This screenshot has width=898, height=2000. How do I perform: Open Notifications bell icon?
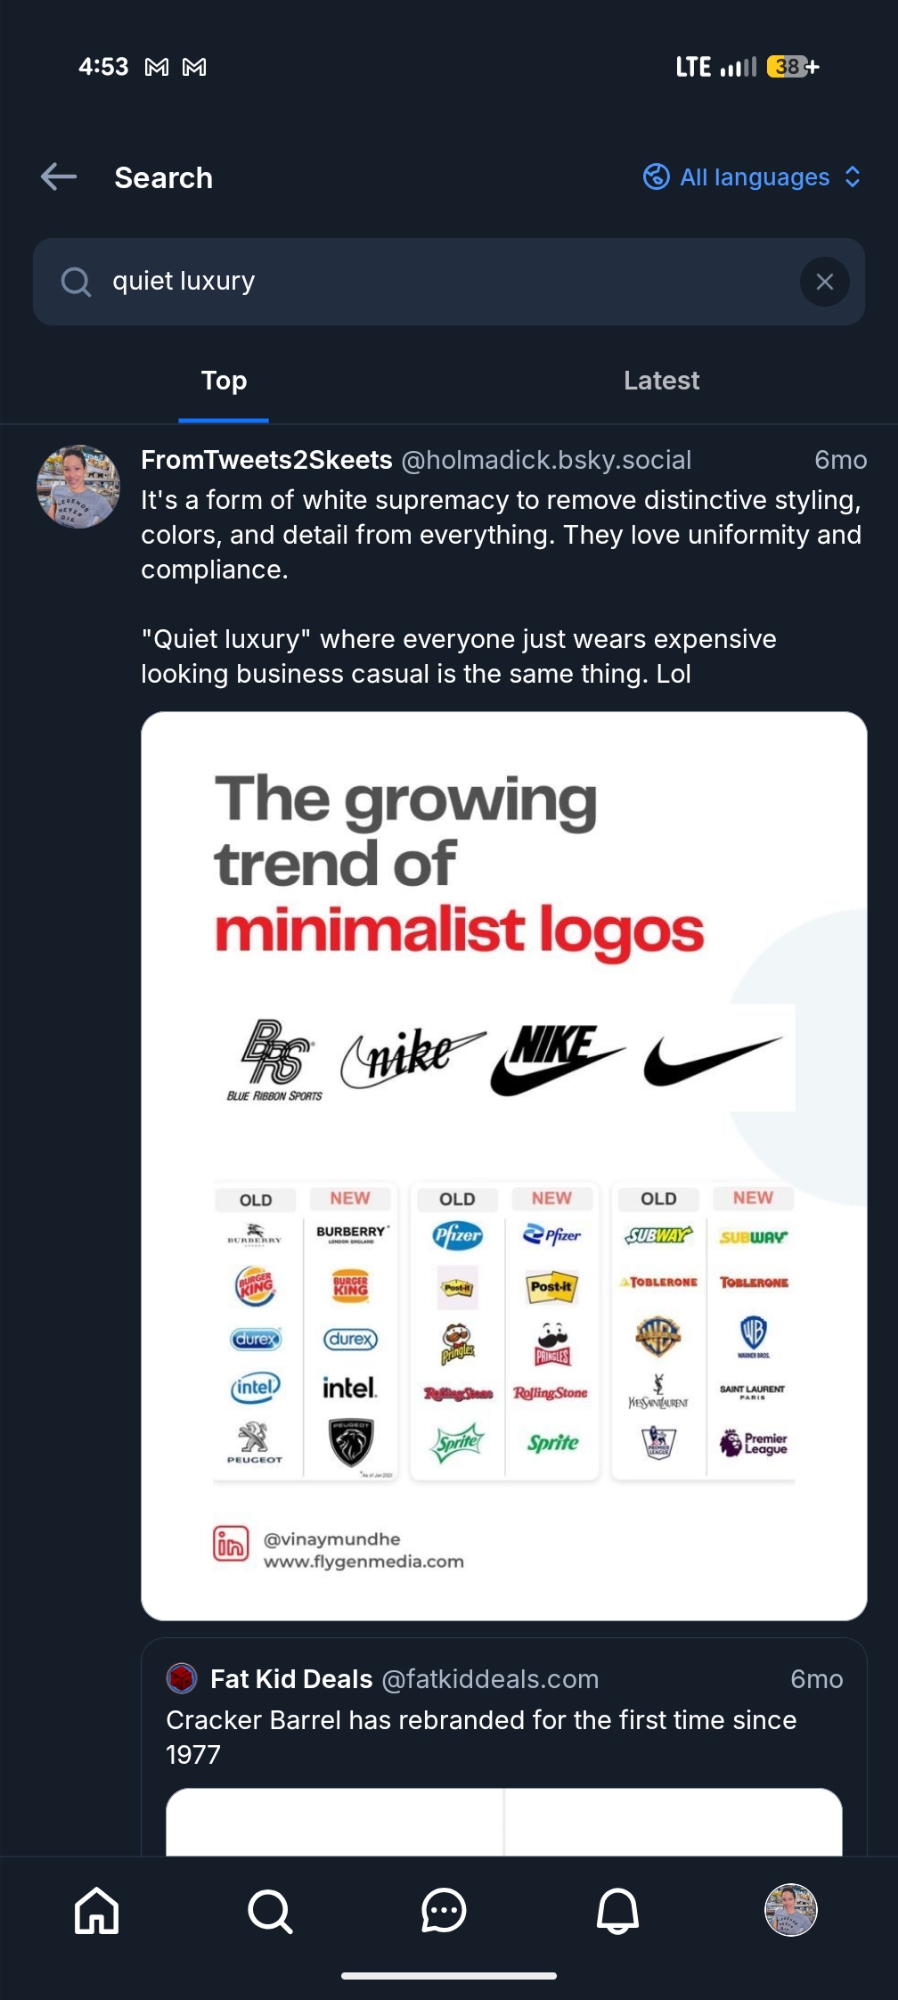[x=618, y=1911]
